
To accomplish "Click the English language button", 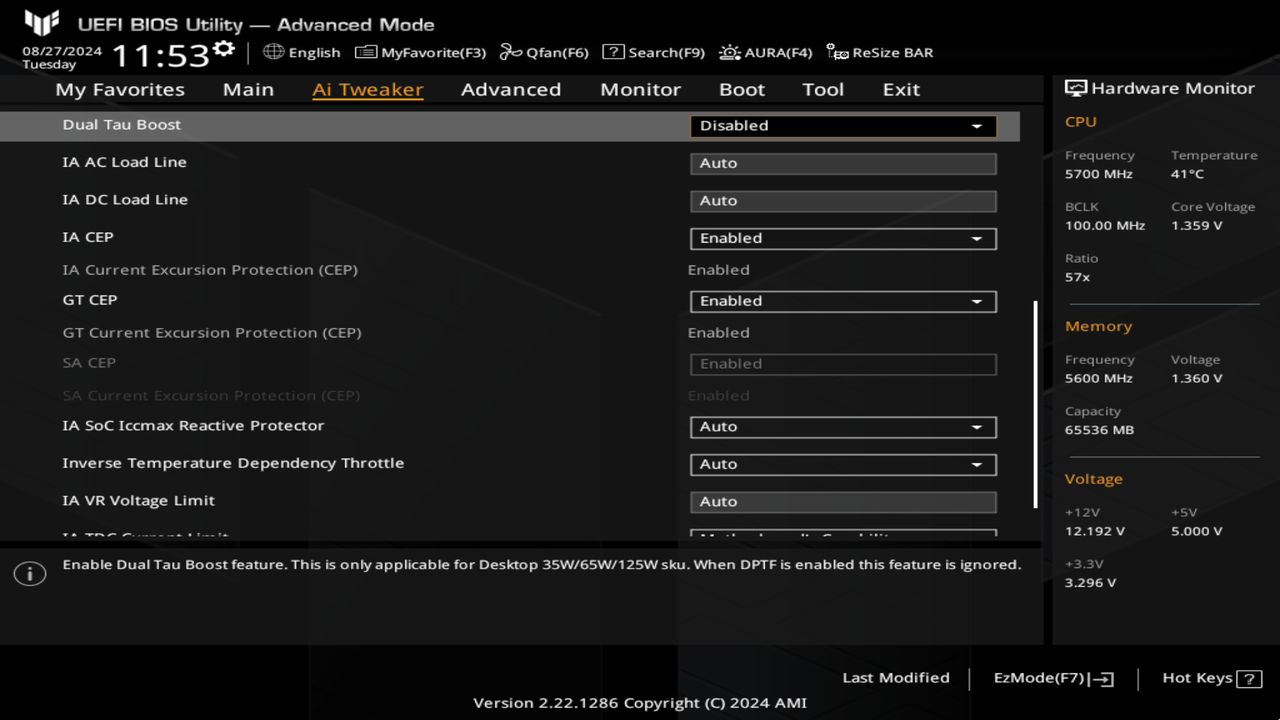I will [302, 52].
